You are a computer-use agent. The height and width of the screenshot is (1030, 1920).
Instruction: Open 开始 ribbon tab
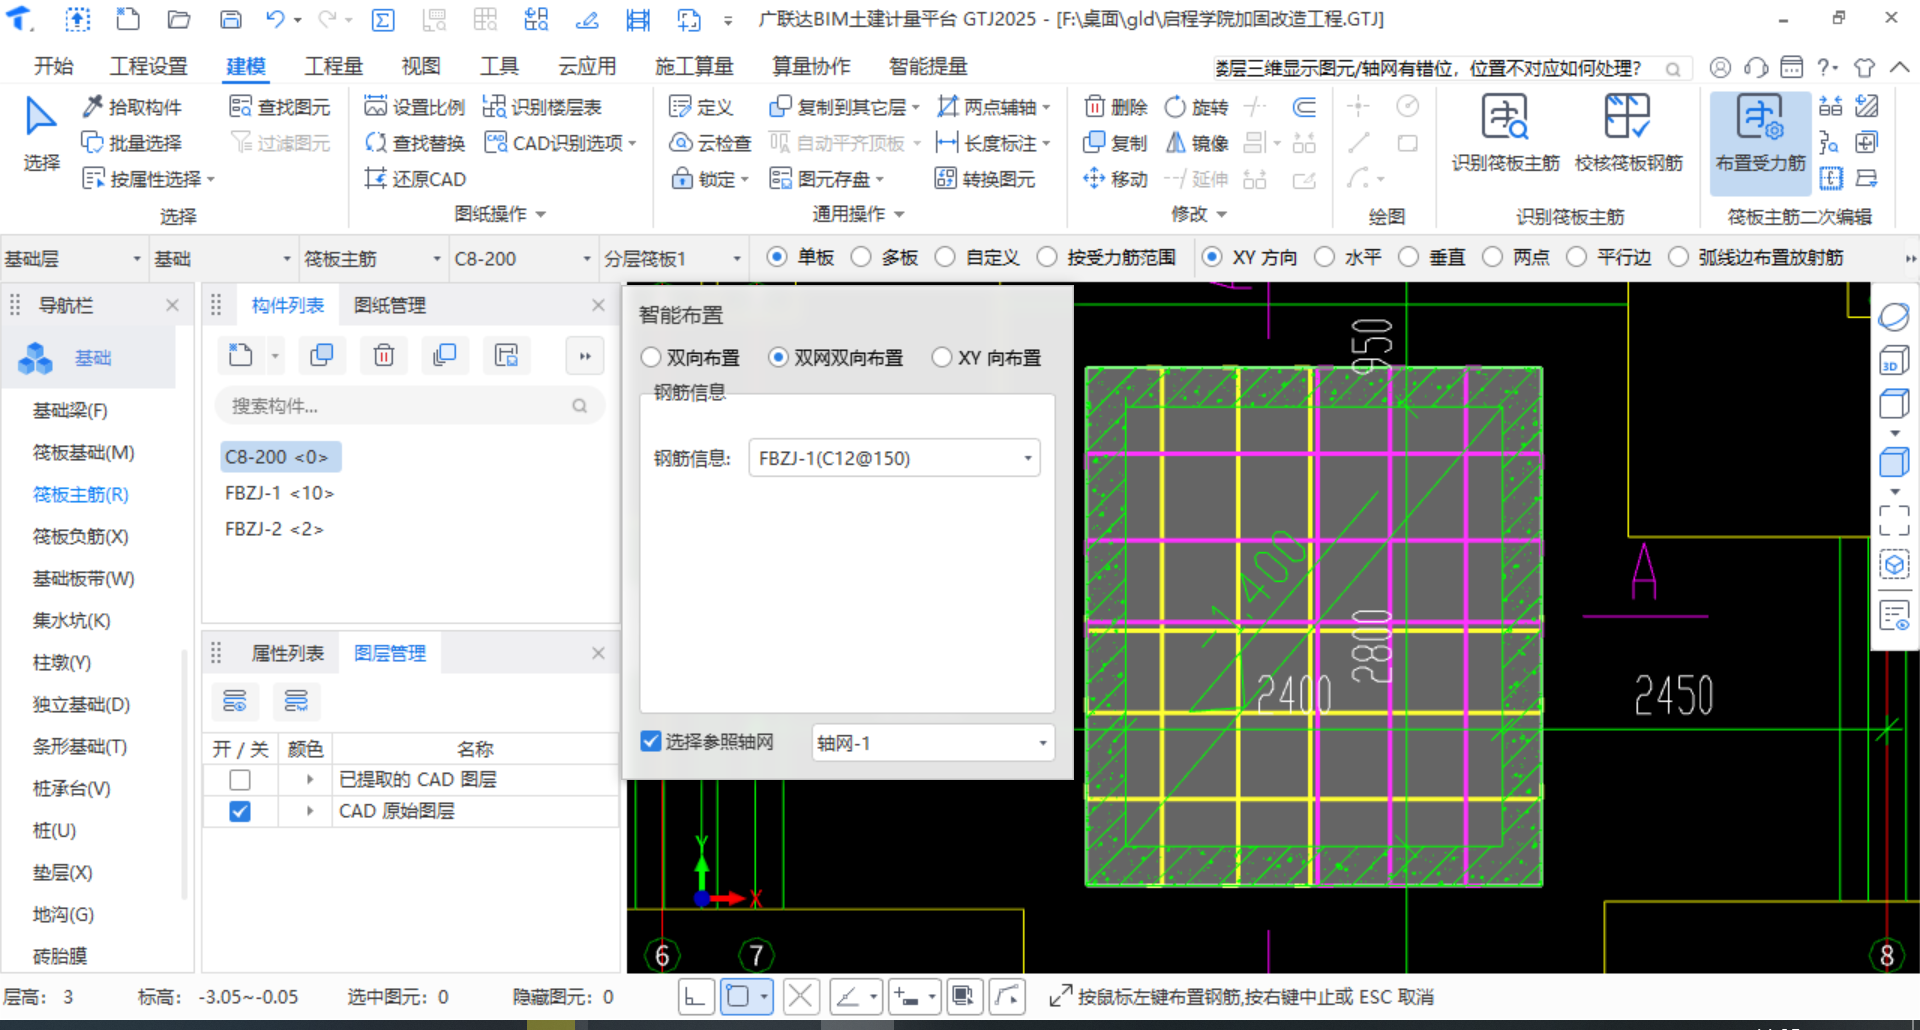[x=54, y=66]
